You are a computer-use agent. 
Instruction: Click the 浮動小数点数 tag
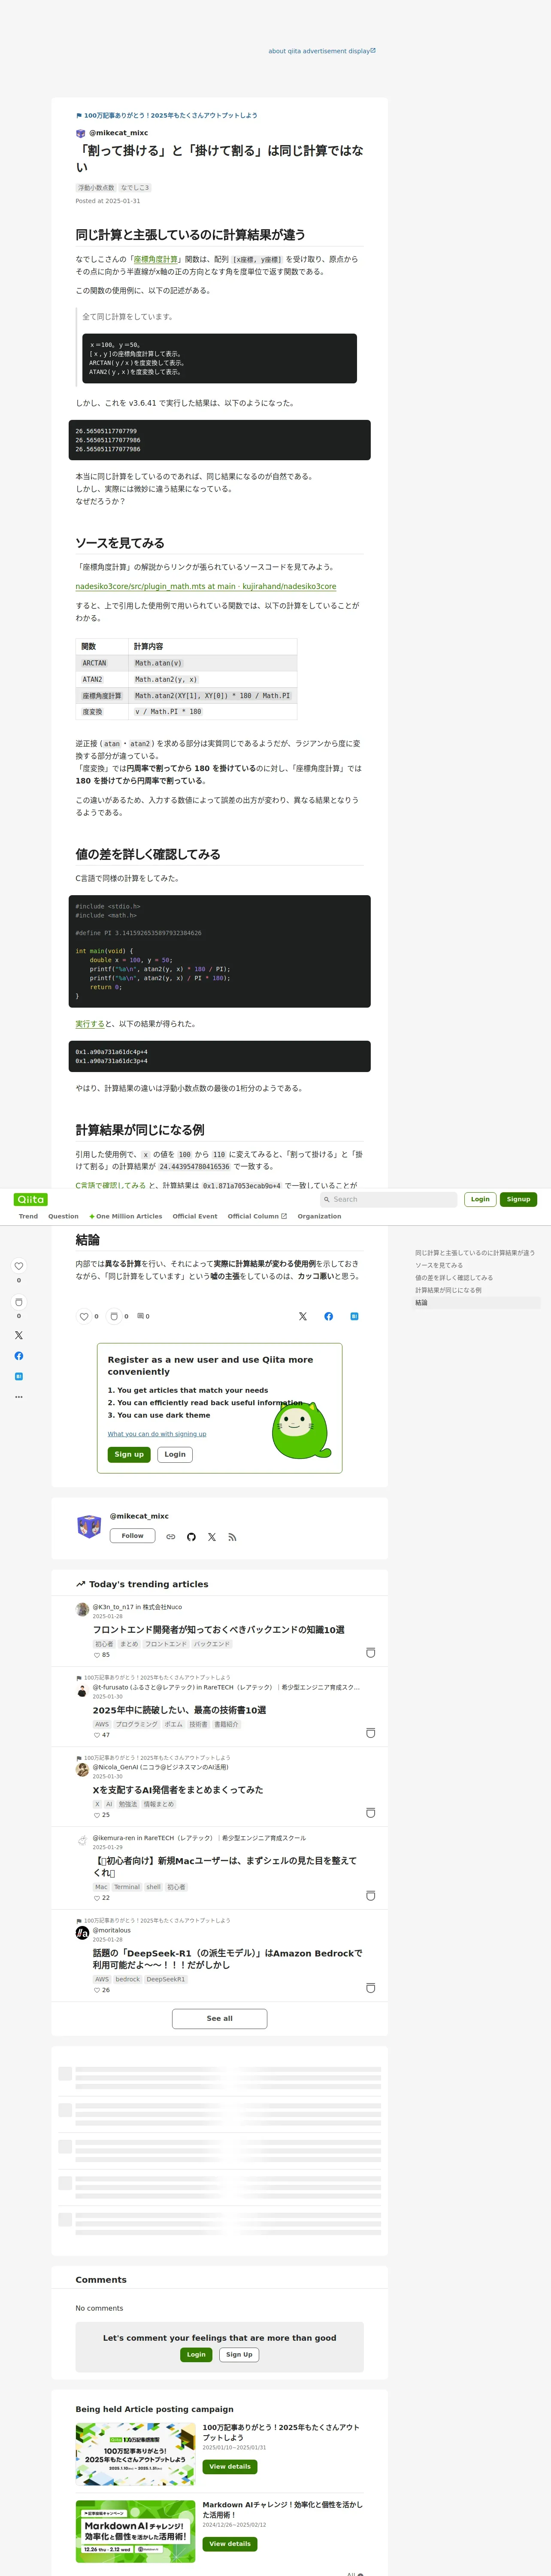click(97, 188)
